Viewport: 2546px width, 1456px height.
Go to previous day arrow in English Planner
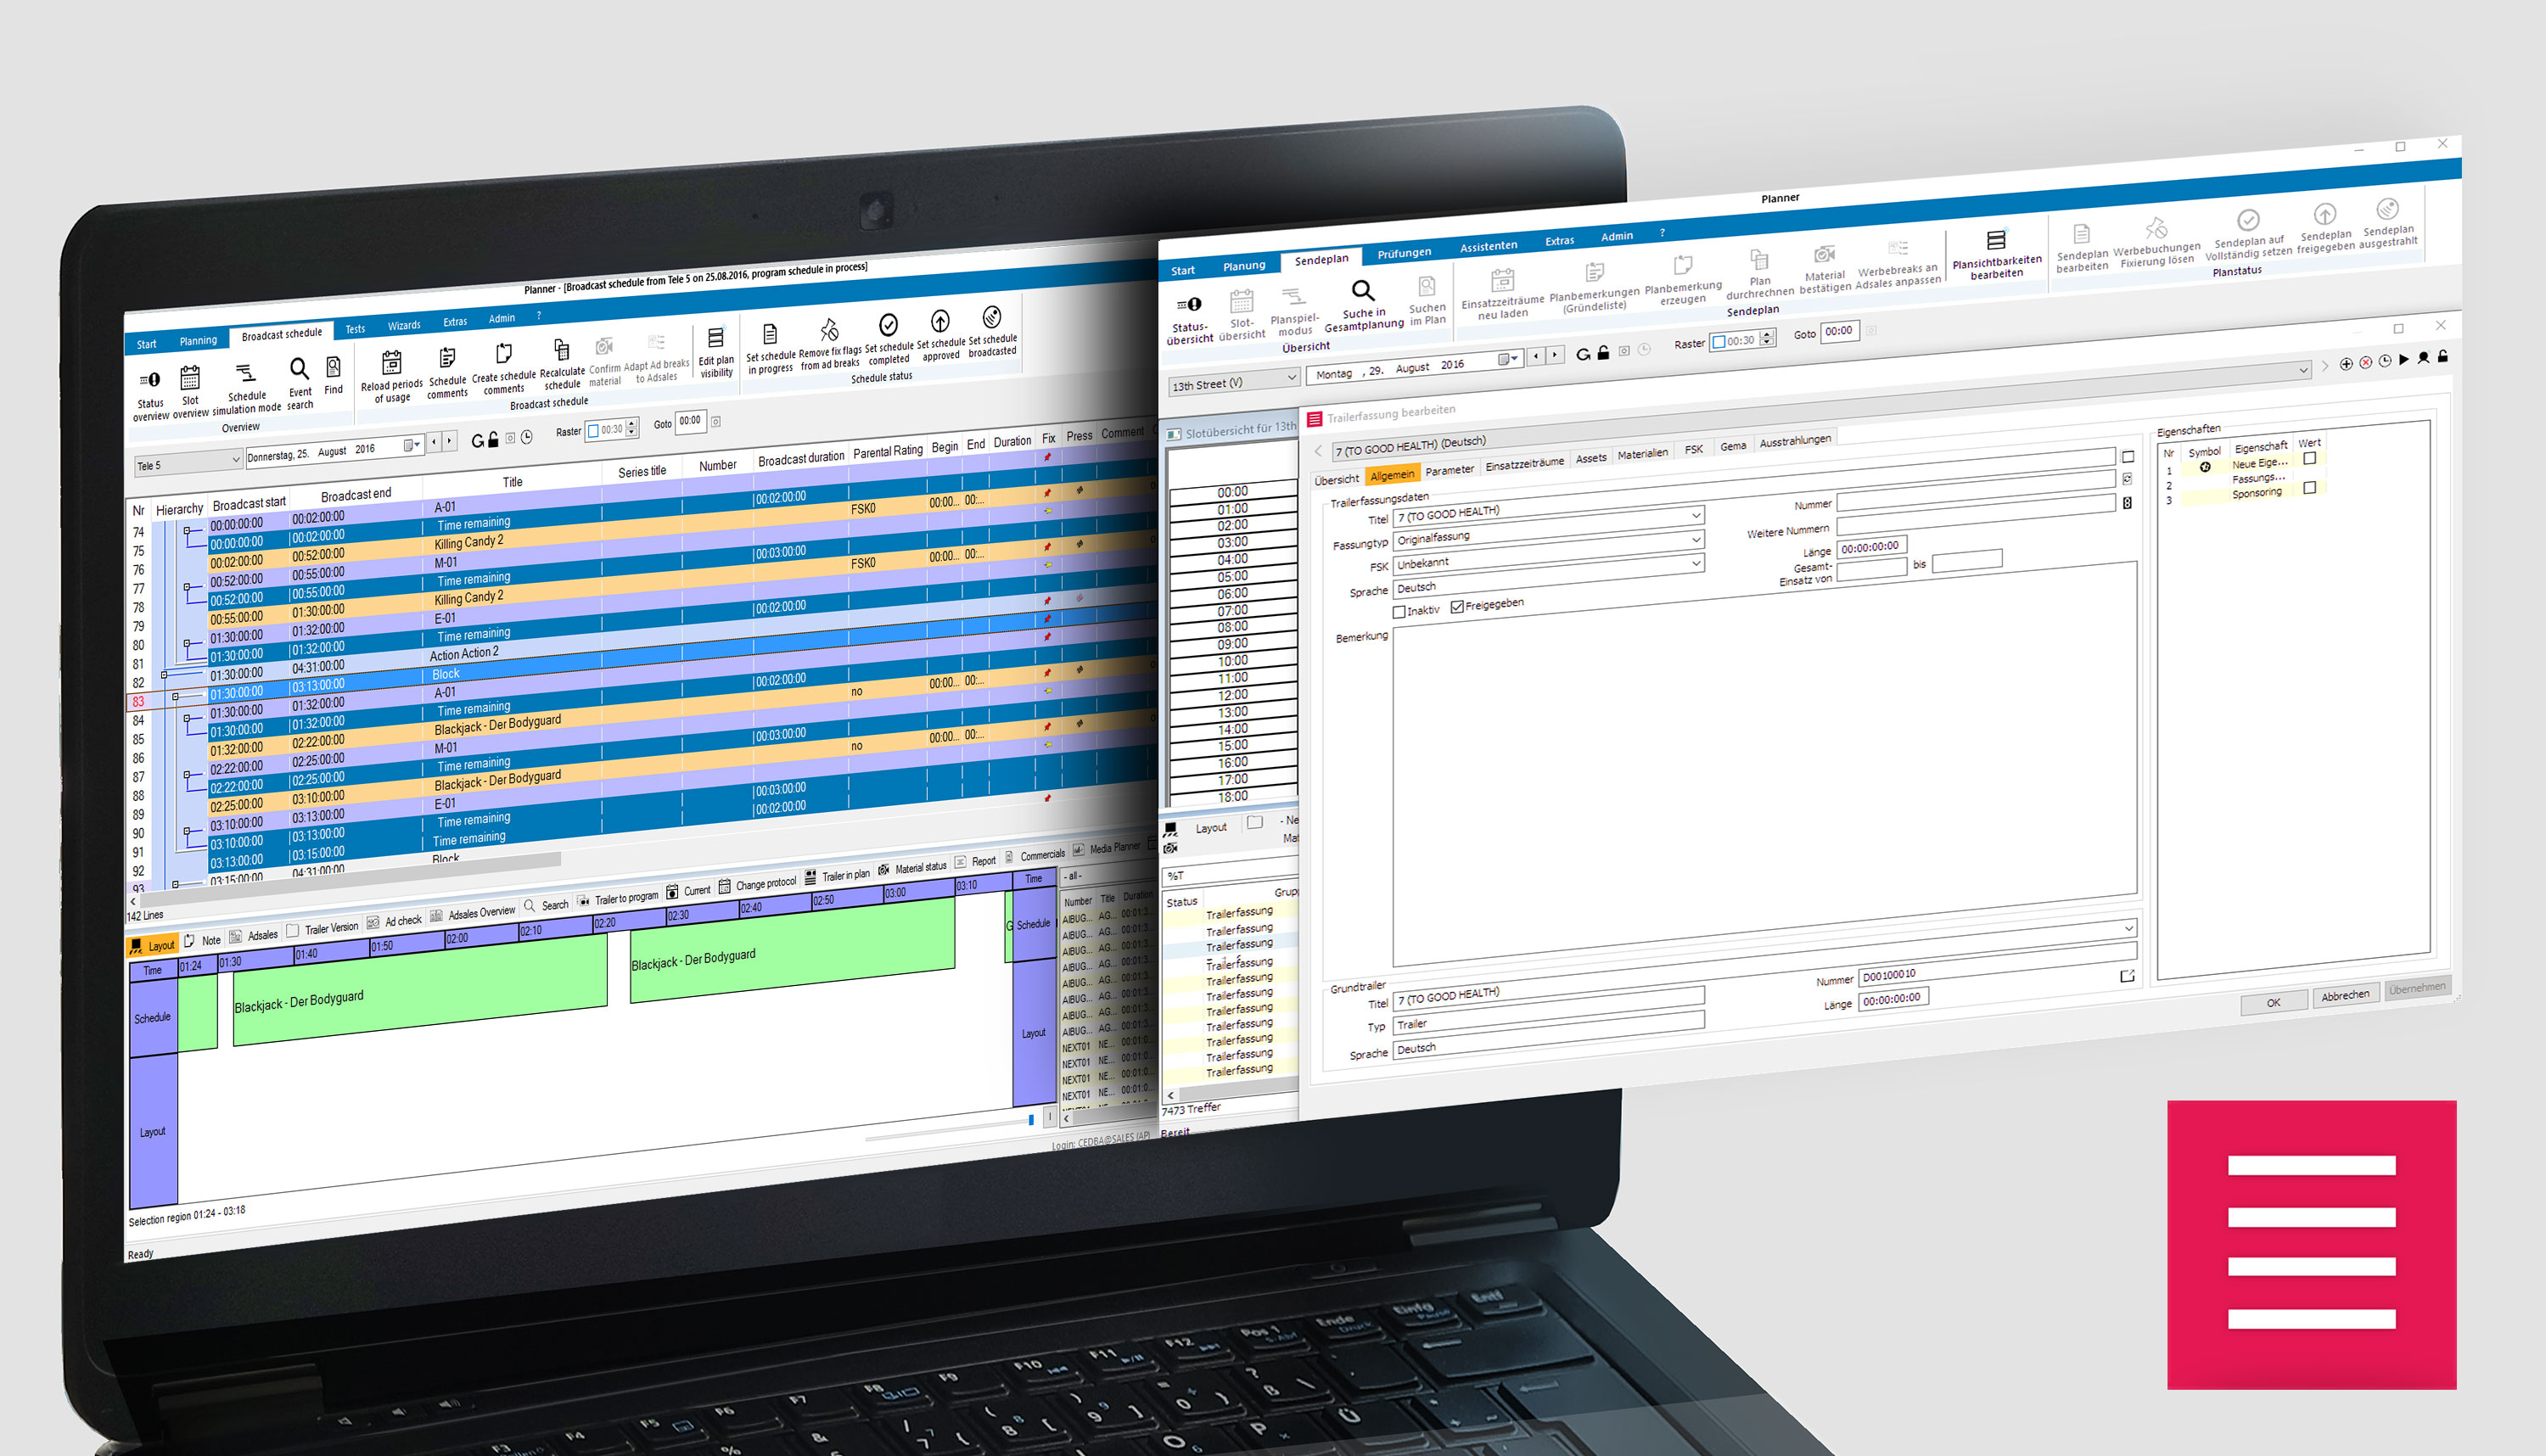coord(433,442)
